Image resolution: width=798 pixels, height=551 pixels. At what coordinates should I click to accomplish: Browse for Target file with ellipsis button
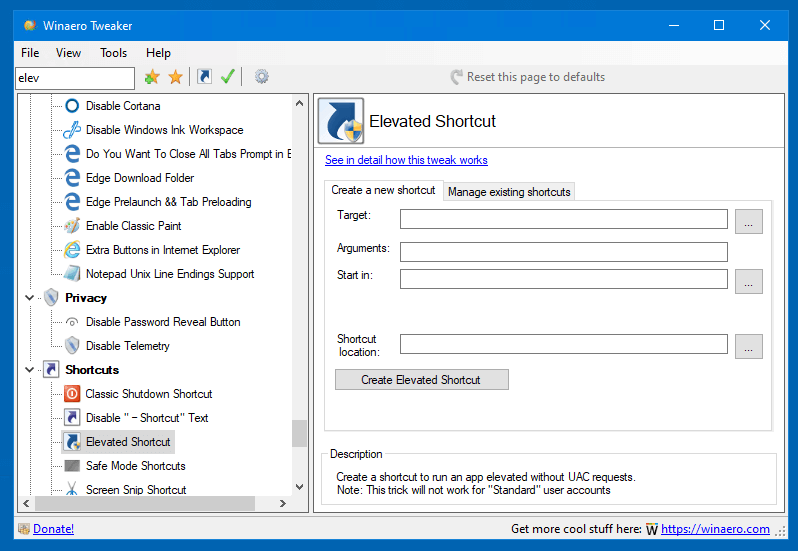(749, 221)
